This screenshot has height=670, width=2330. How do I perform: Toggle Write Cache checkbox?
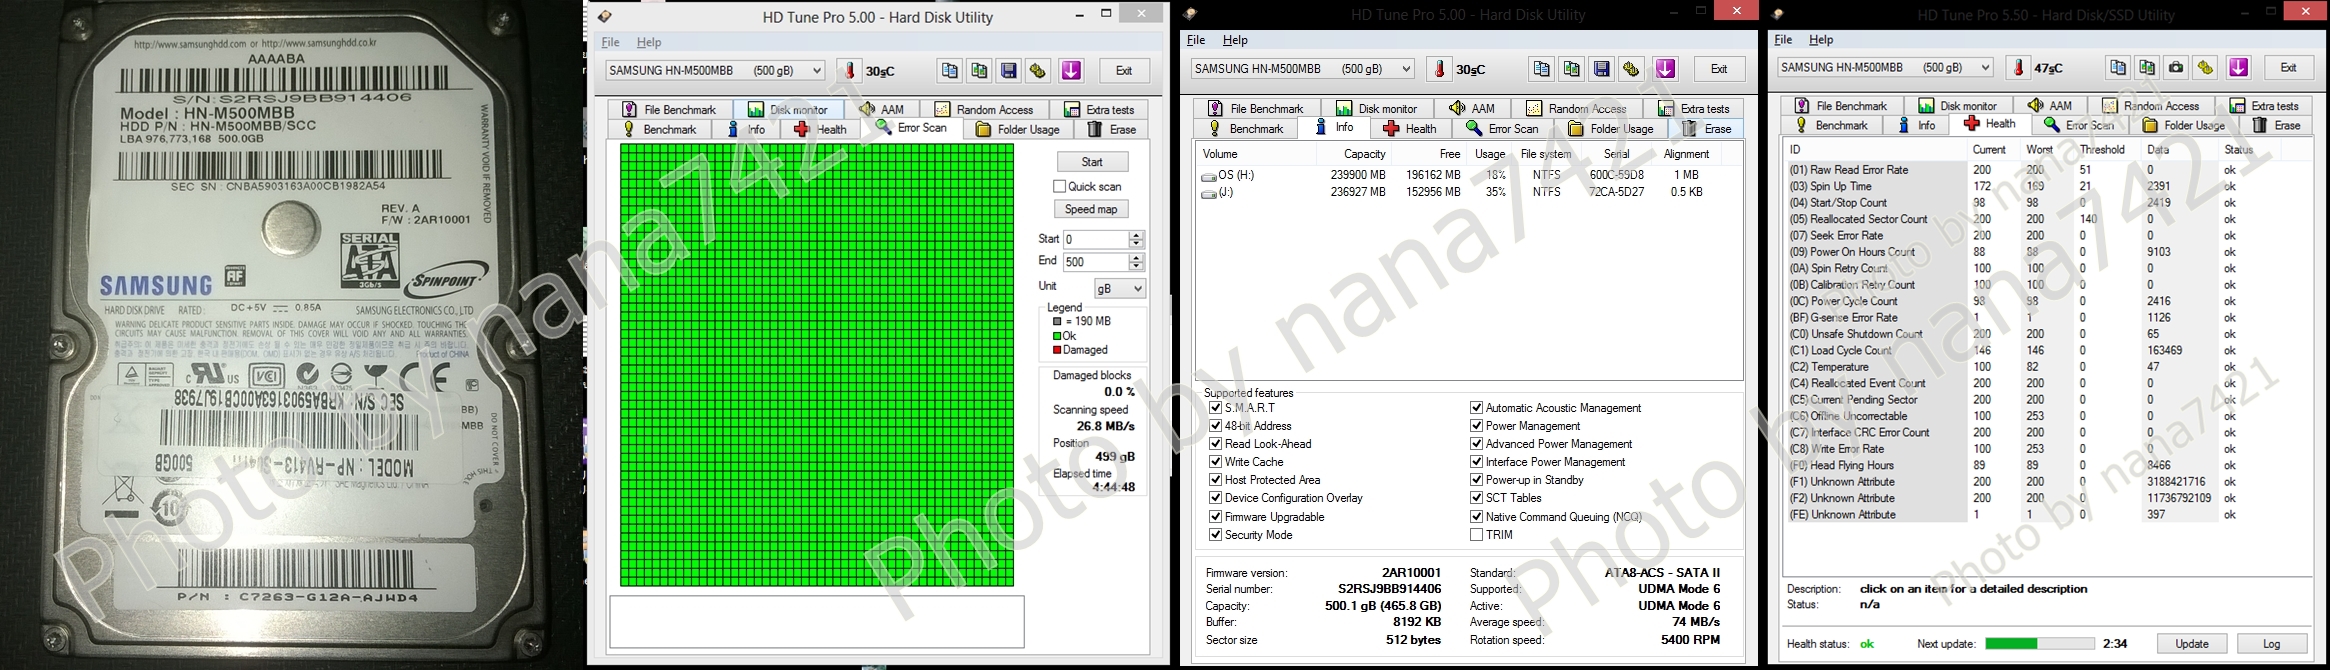pyautogui.click(x=1215, y=461)
